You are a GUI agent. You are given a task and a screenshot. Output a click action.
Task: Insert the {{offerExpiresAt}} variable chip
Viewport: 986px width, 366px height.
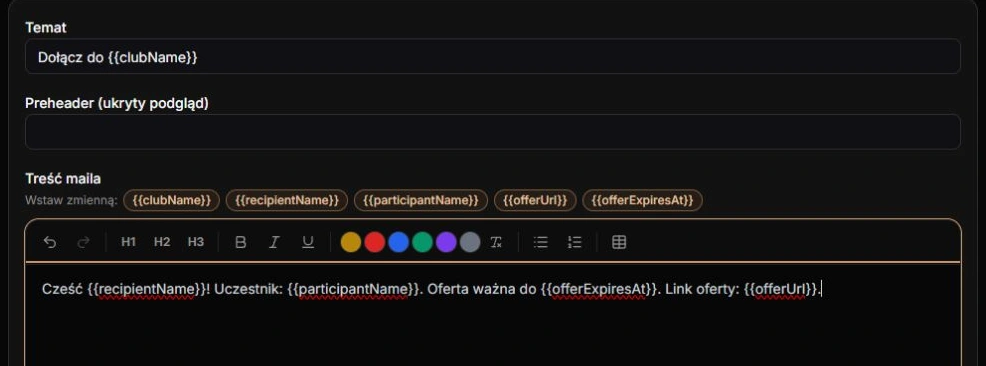(x=642, y=200)
